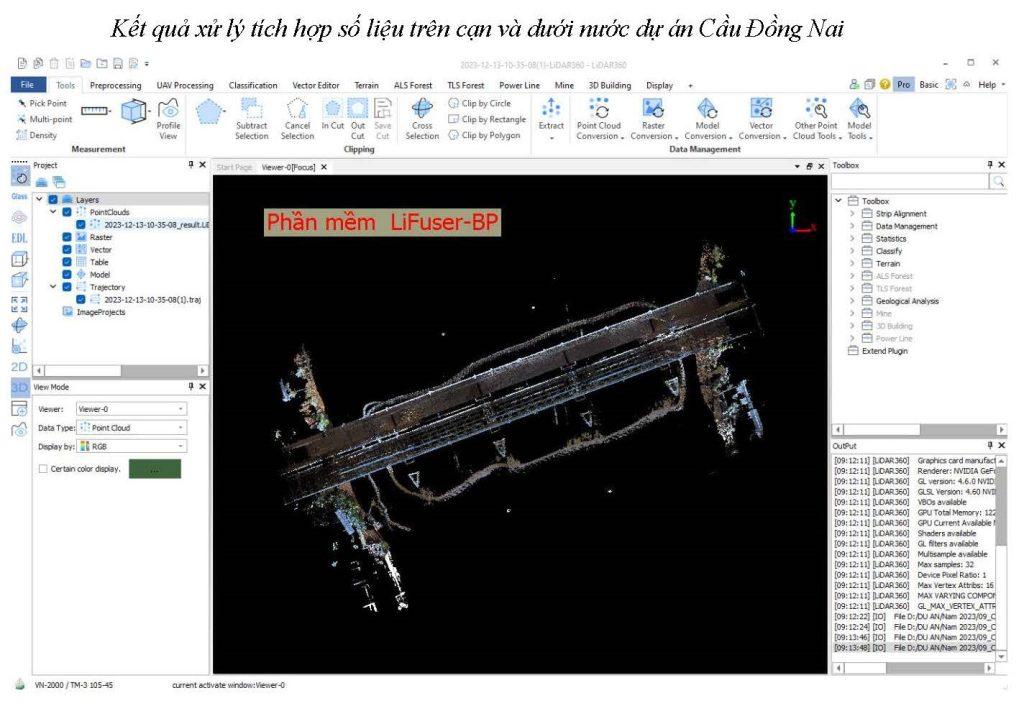Open the Data Type dropdown

tap(131, 427)
